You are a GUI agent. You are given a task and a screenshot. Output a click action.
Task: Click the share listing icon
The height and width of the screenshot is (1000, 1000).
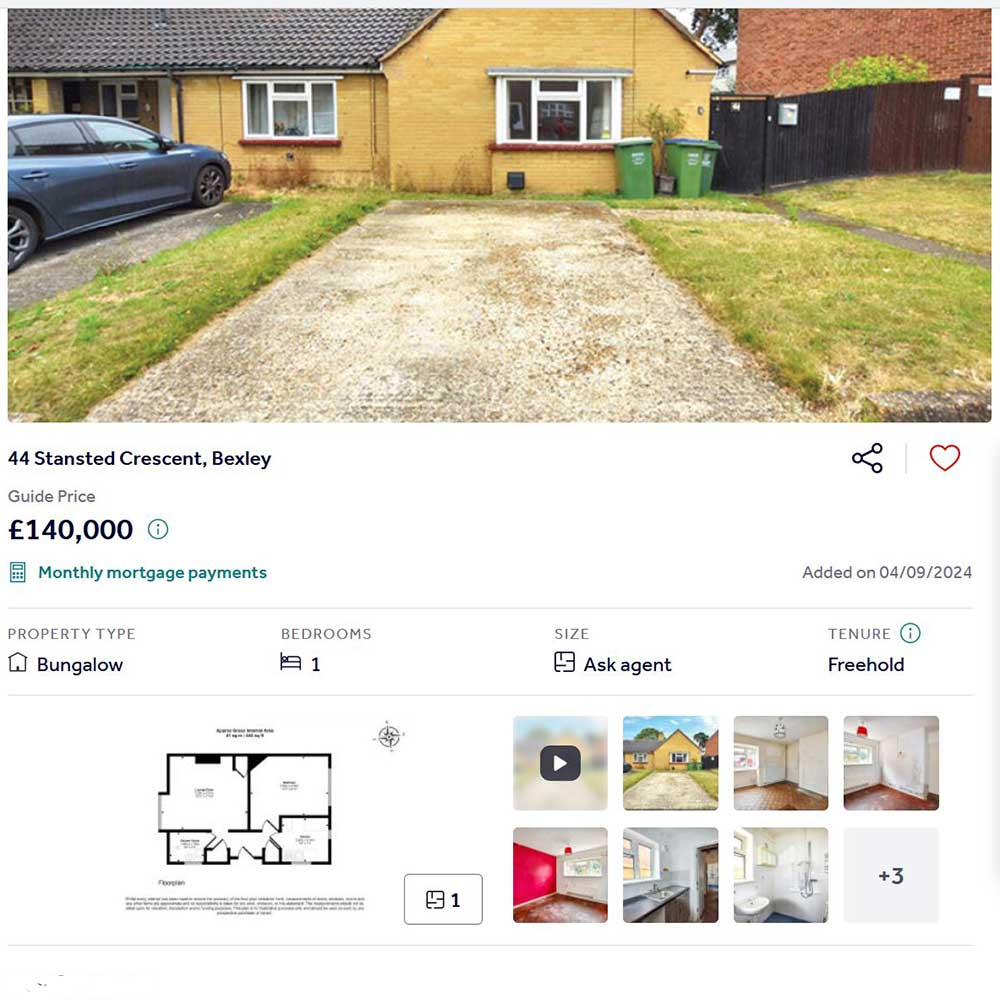pyautogui.click(x=867, y=458)
